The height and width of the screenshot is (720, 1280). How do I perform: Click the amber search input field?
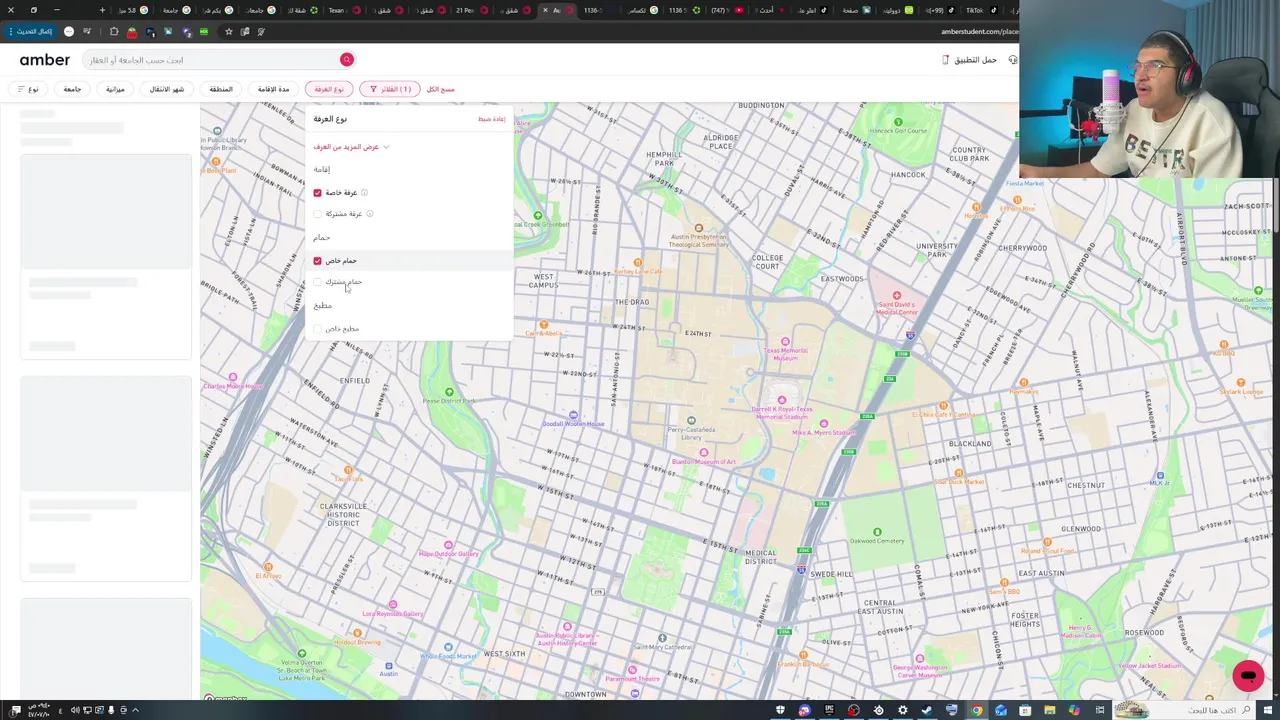(218, 60)
